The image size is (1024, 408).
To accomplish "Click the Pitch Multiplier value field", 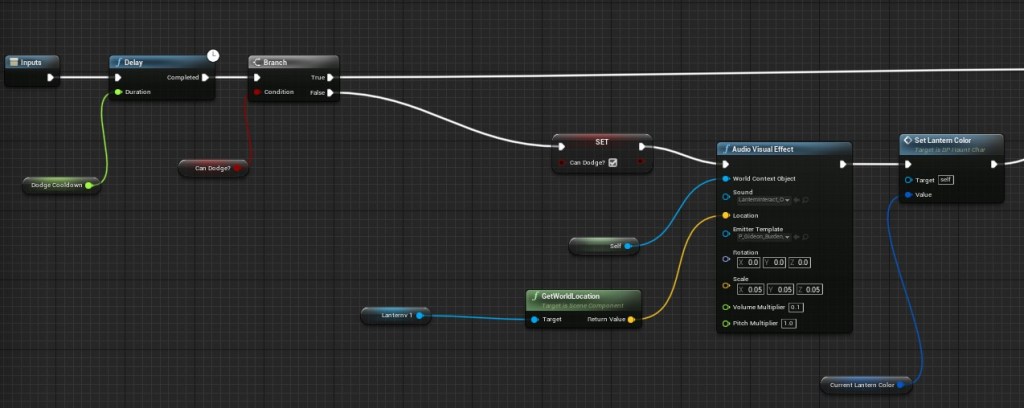I will [788, 324].
